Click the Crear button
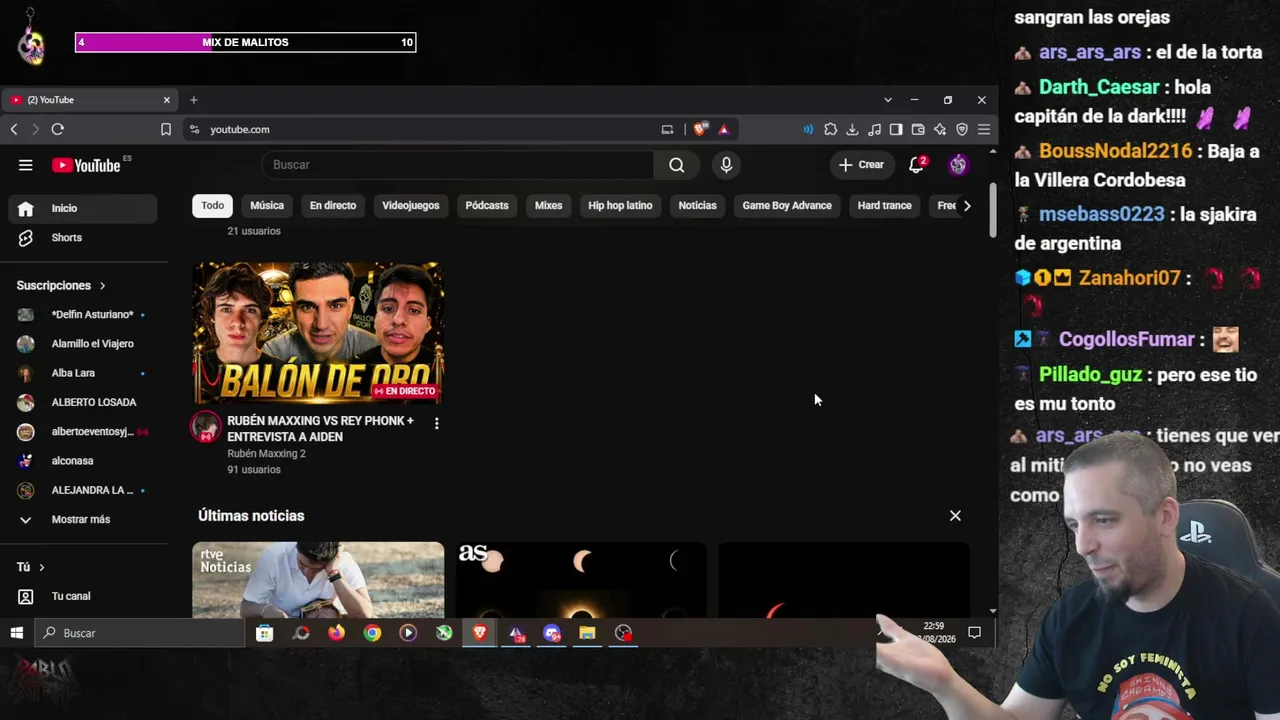 pyautogui.click(x=861, y=165)
